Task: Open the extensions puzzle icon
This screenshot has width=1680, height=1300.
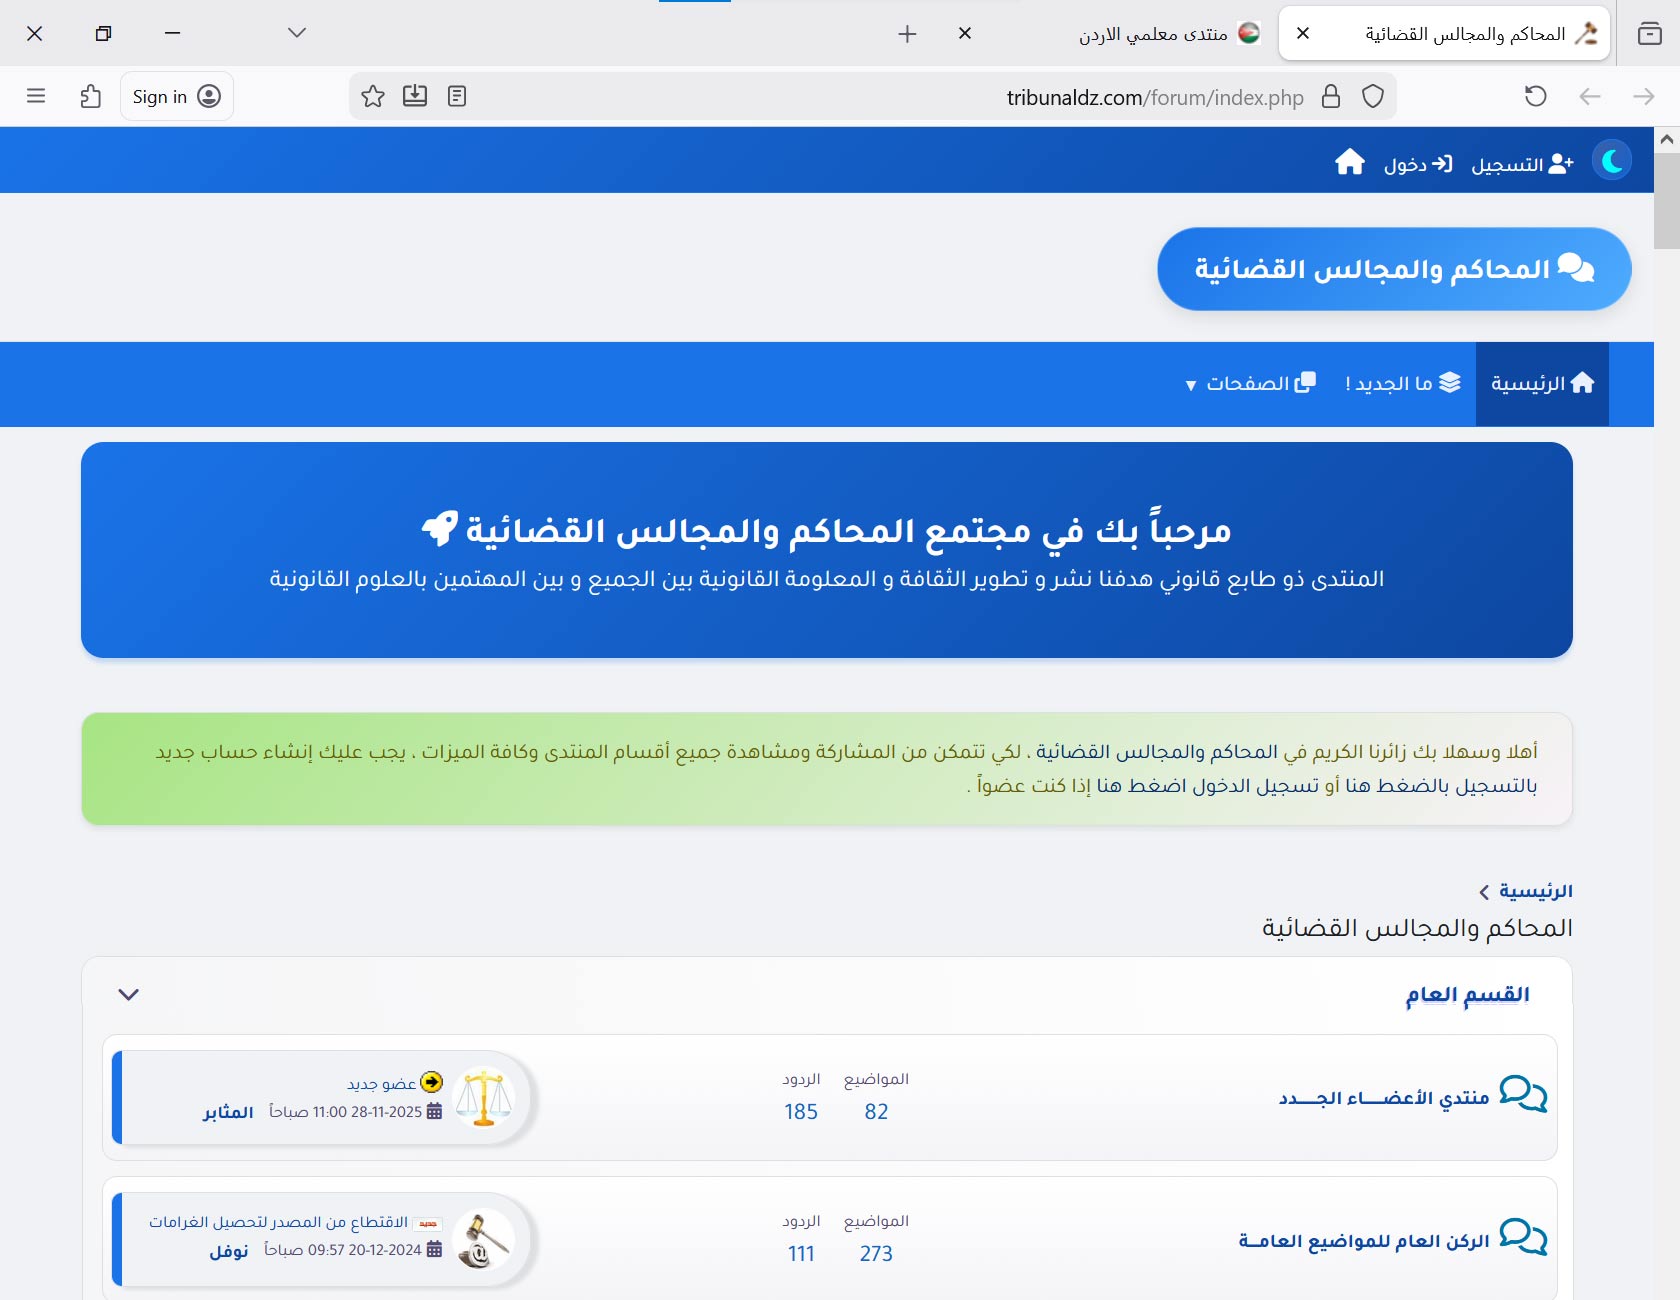Action: pos(91,96)
